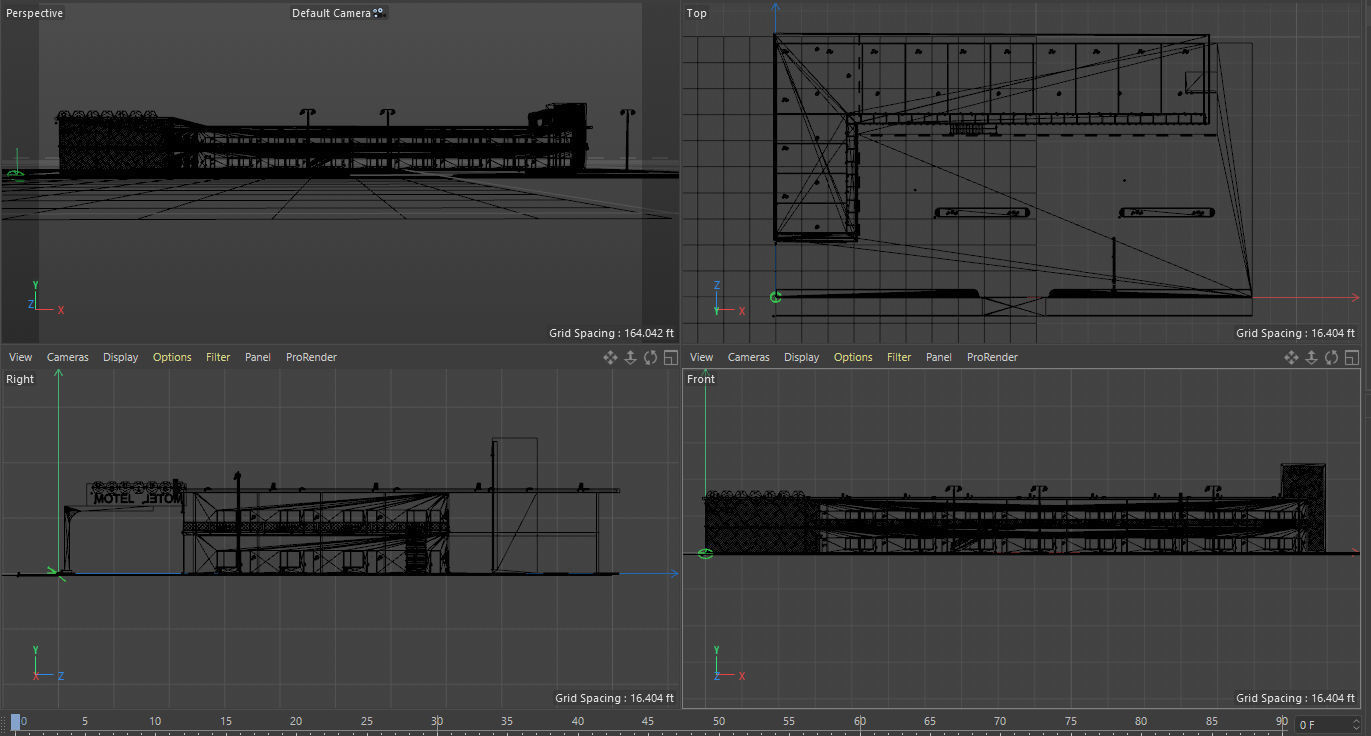Jump to frame 25 on the timeline
1371x736 pixels.
(x=367, y=722)
